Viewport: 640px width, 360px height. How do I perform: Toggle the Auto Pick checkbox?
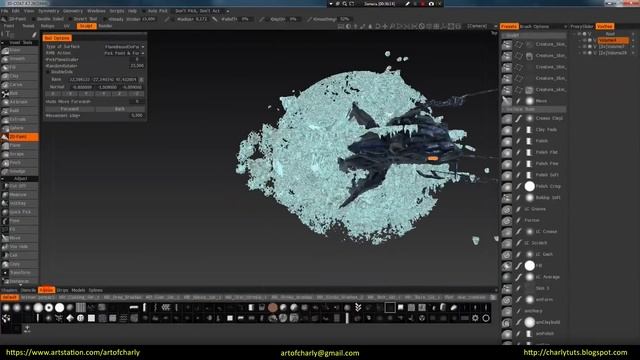click(x=144, y=11)
